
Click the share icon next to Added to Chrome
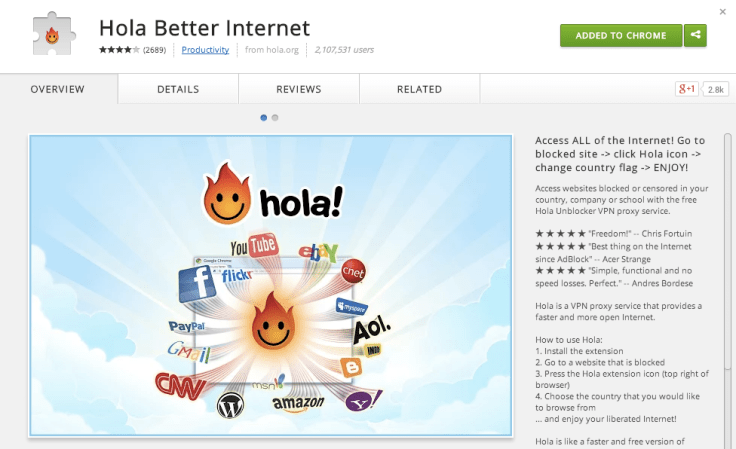695,35
